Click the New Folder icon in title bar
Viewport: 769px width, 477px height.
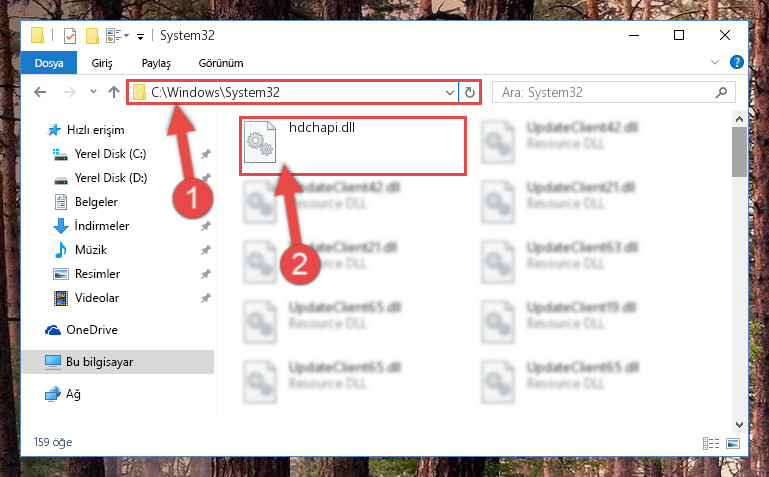point(92,36)
